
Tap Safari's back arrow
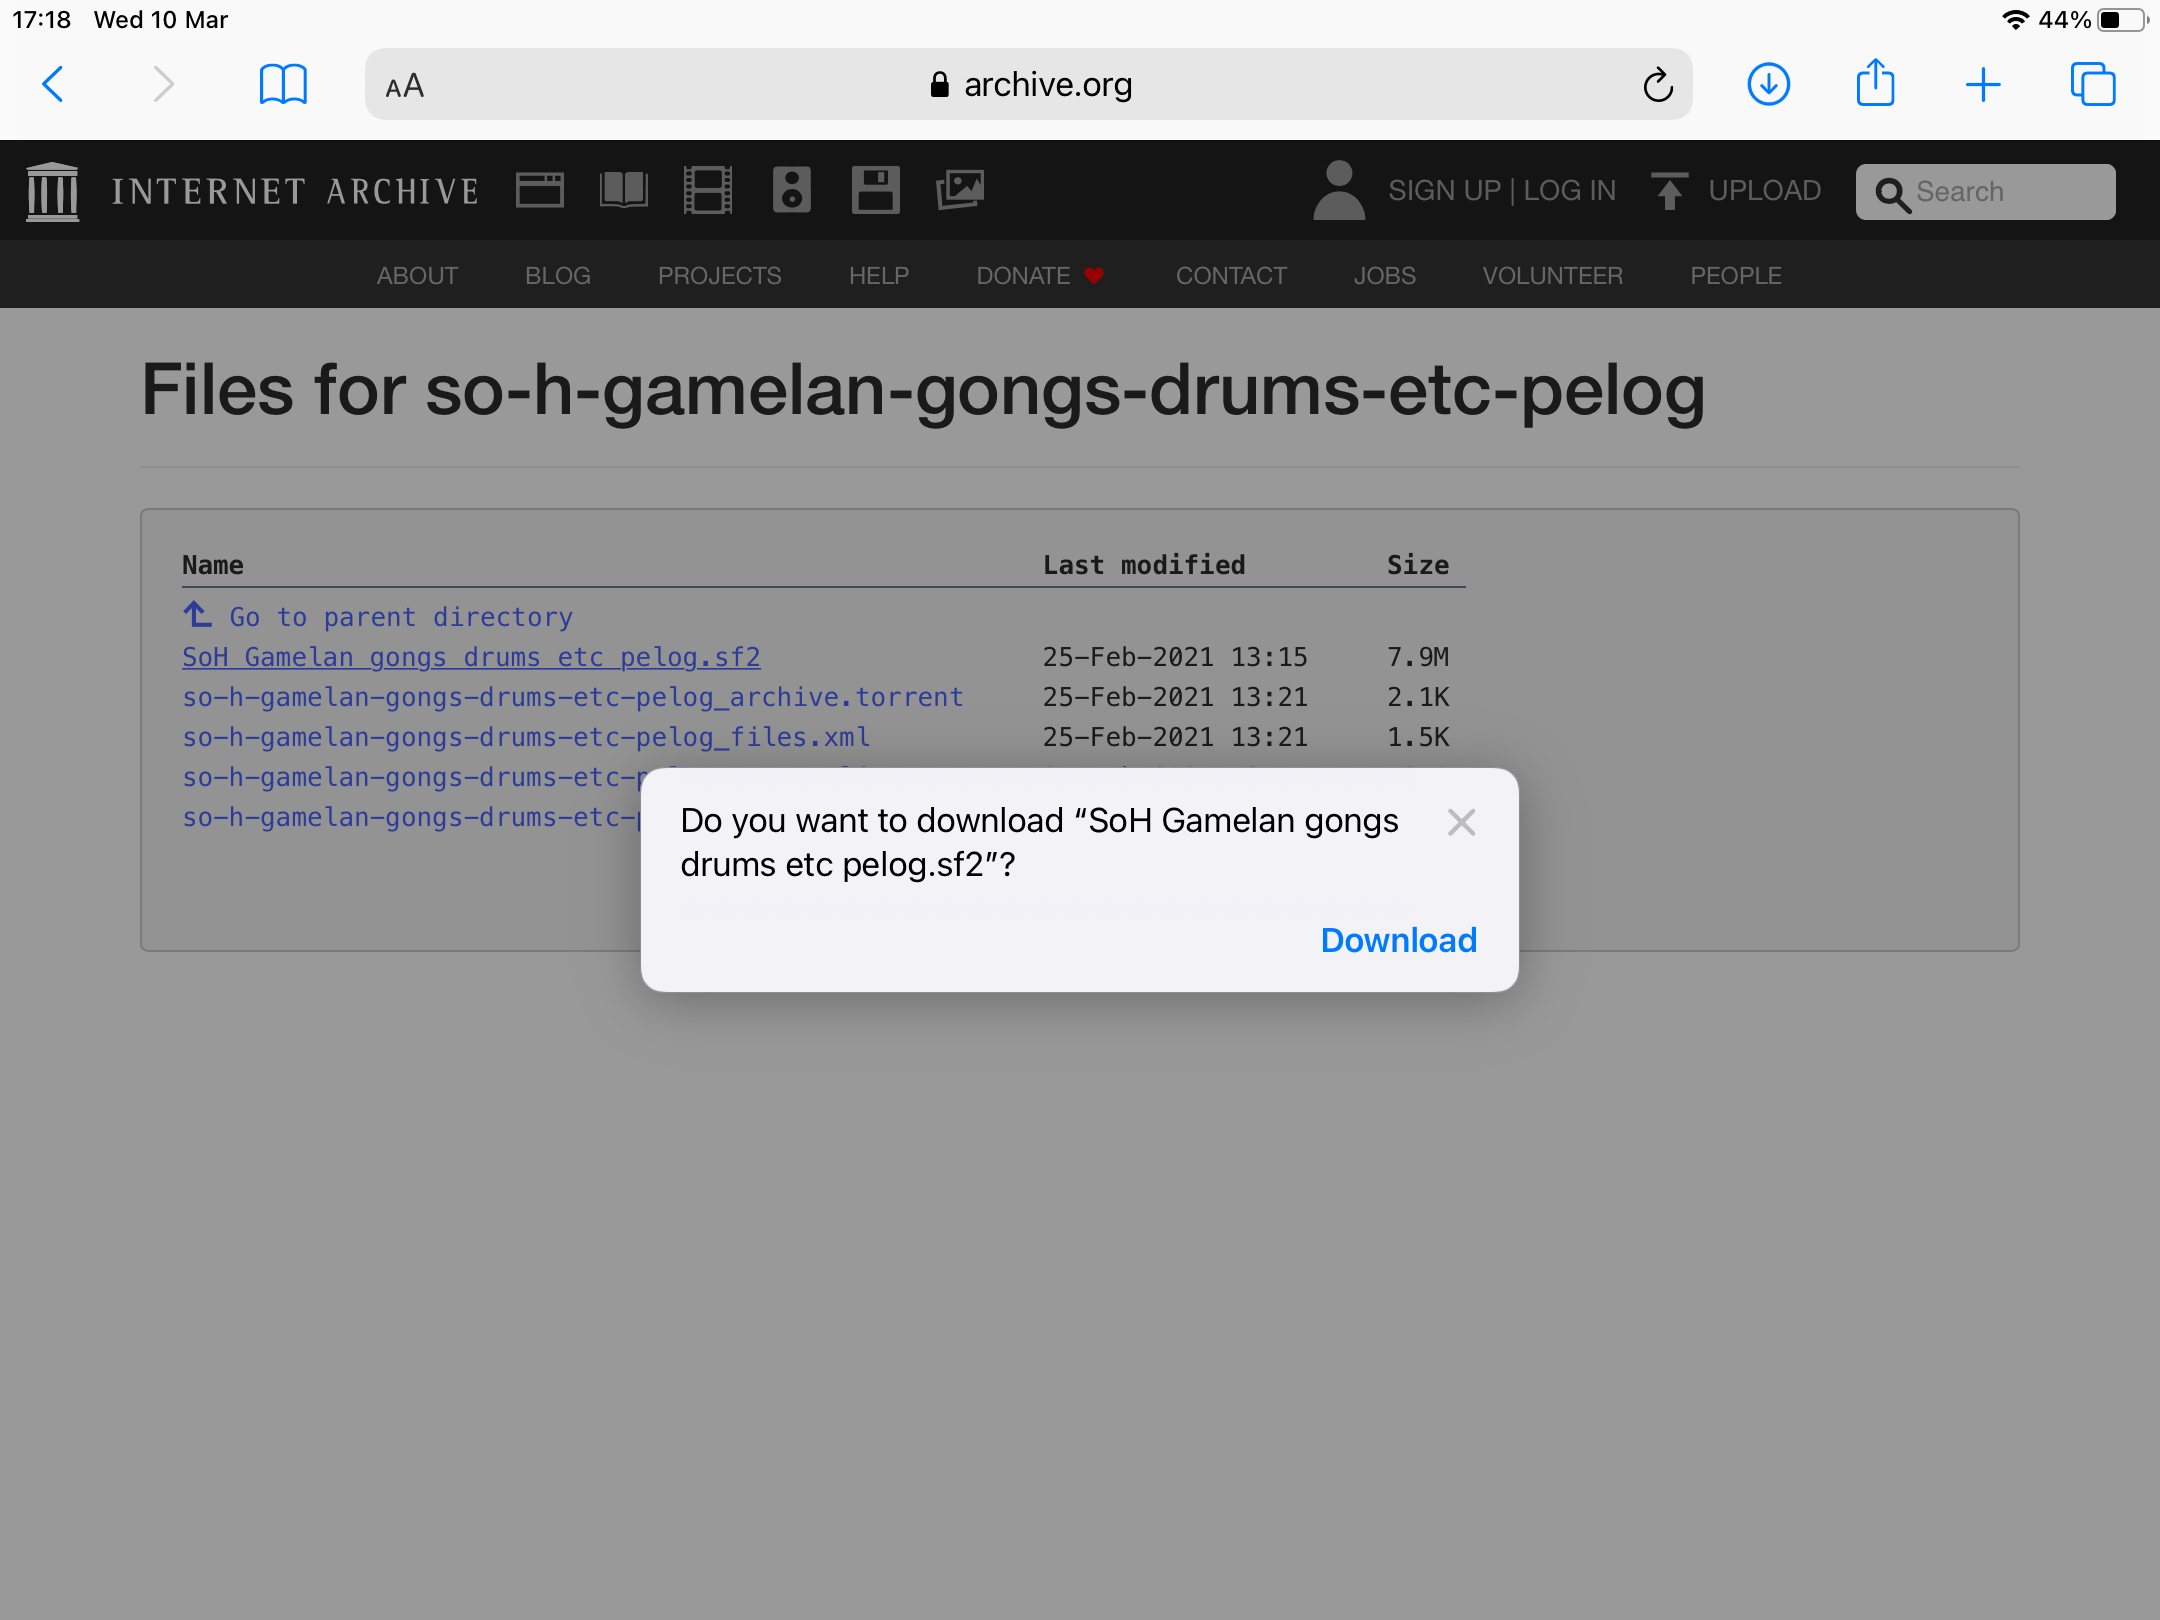click(54, 85)
